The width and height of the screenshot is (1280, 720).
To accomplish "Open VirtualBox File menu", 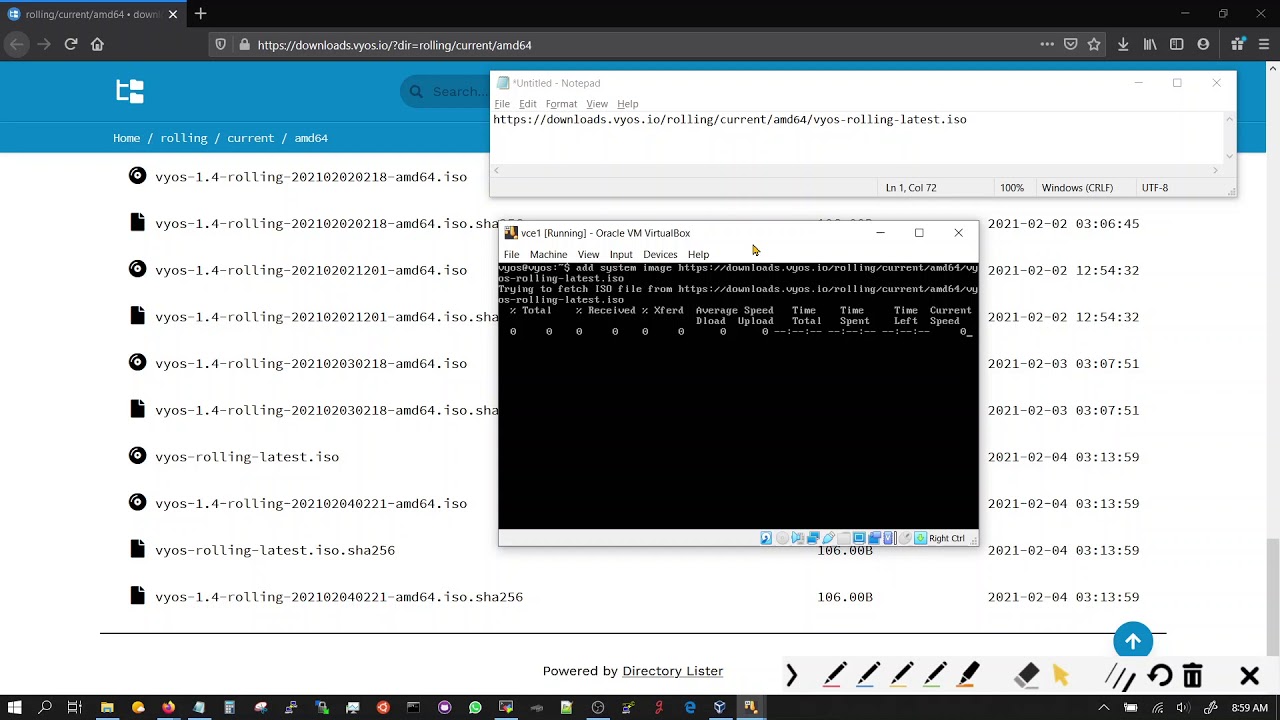I will (511, 254).
